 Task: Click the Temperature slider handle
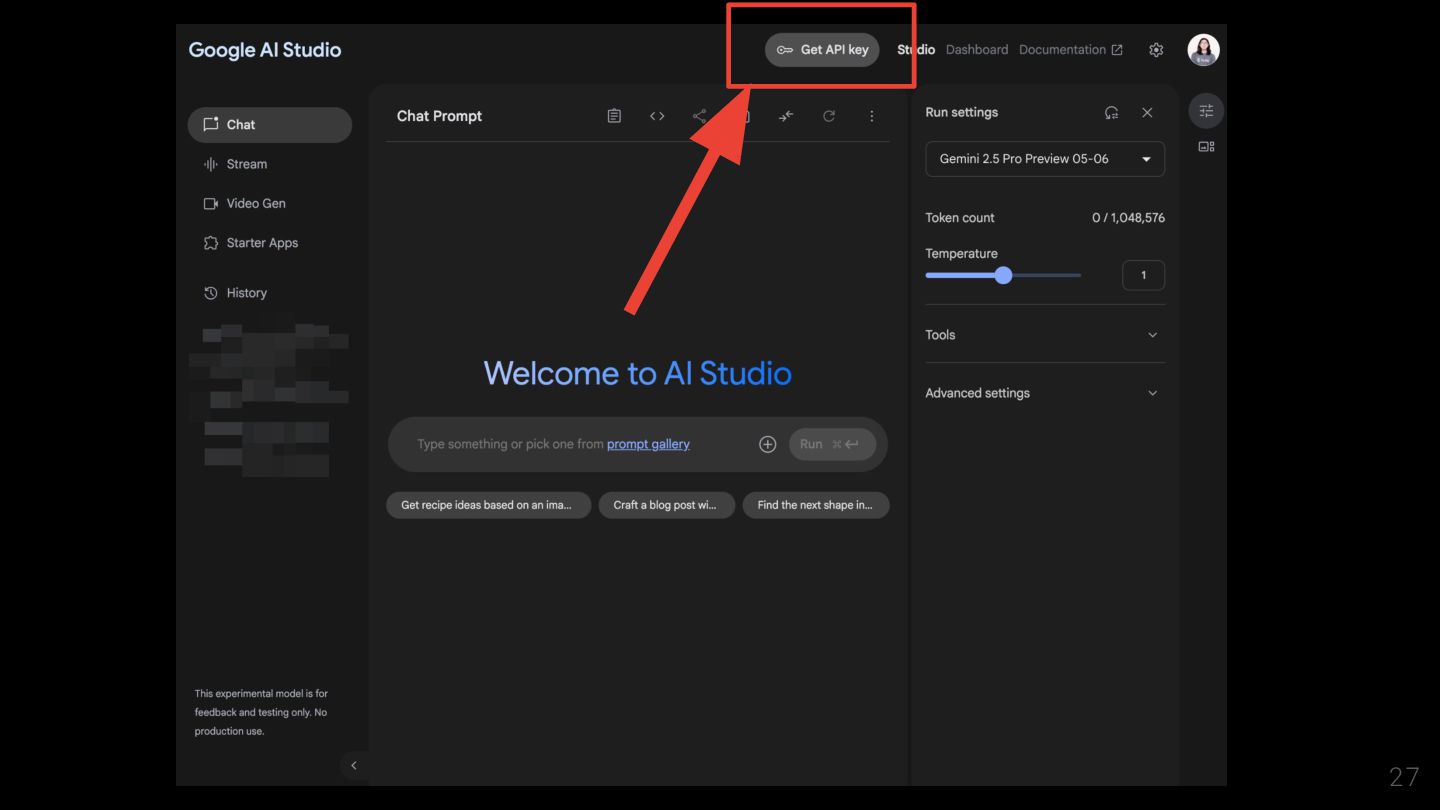point(1003,275)
